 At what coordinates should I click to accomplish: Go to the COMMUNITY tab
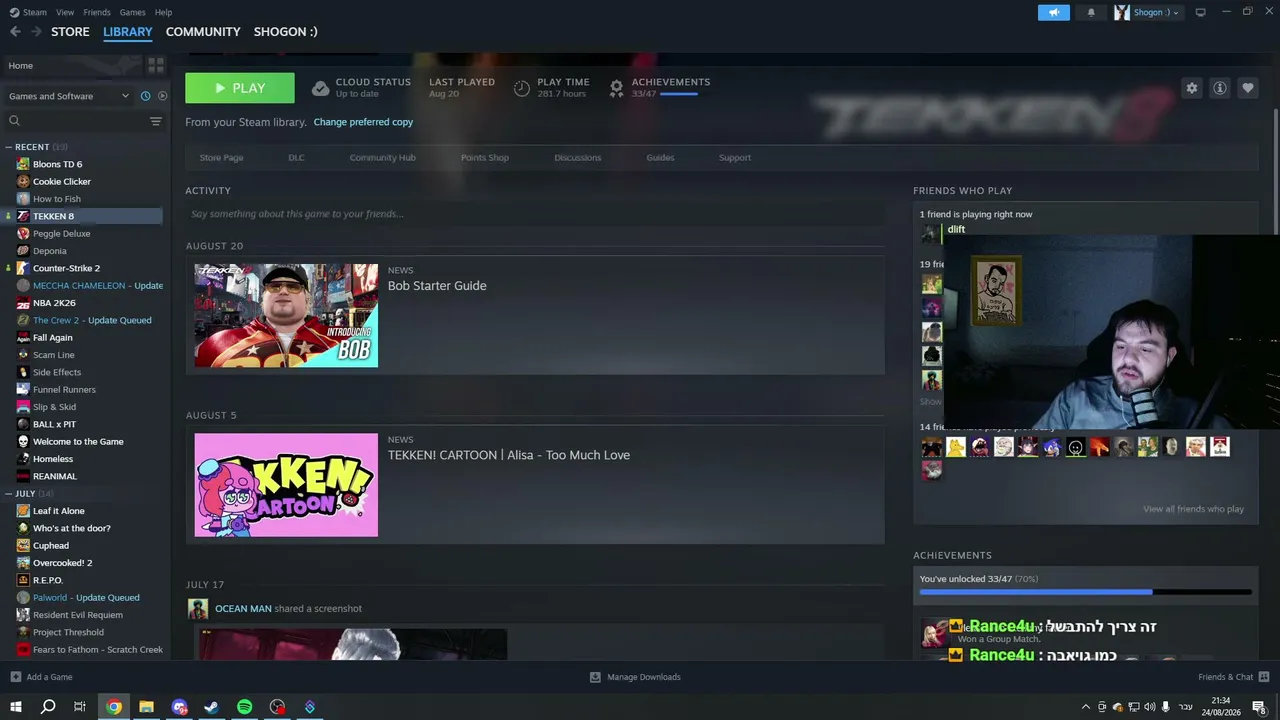203,32
